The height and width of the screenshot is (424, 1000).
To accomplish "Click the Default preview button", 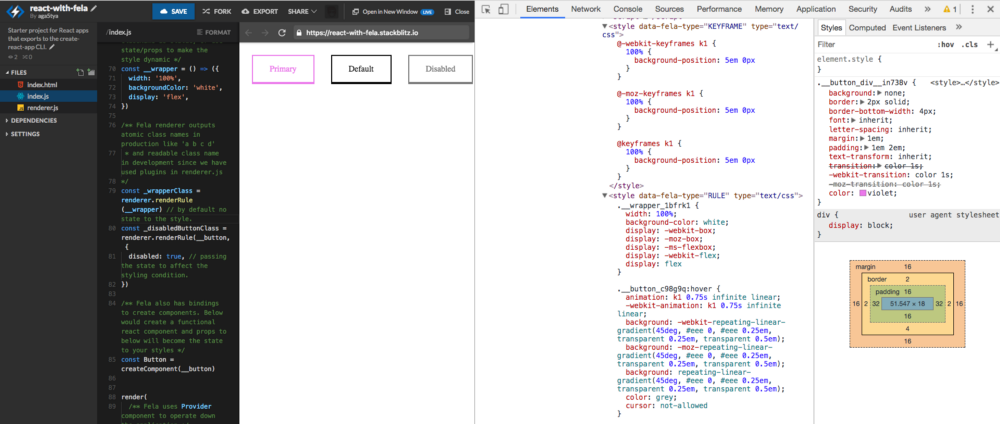I will pos(361,69).
